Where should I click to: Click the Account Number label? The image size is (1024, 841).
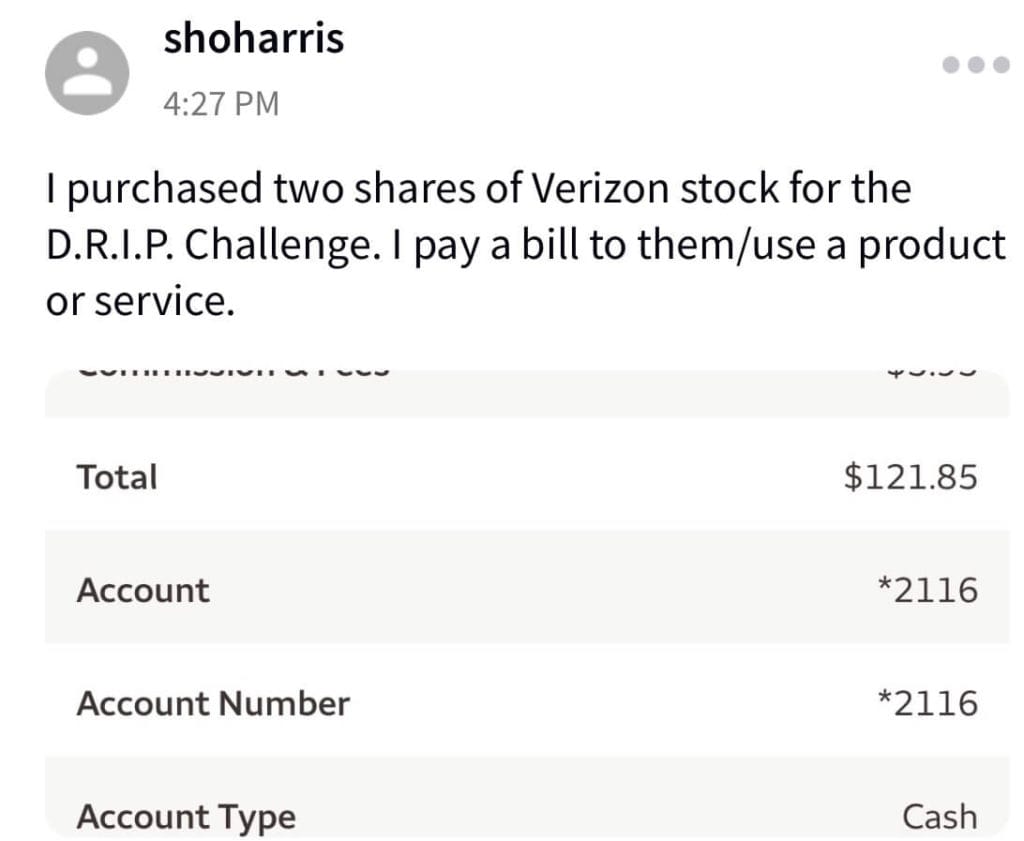pyautogui.click(x=213, y=704)
